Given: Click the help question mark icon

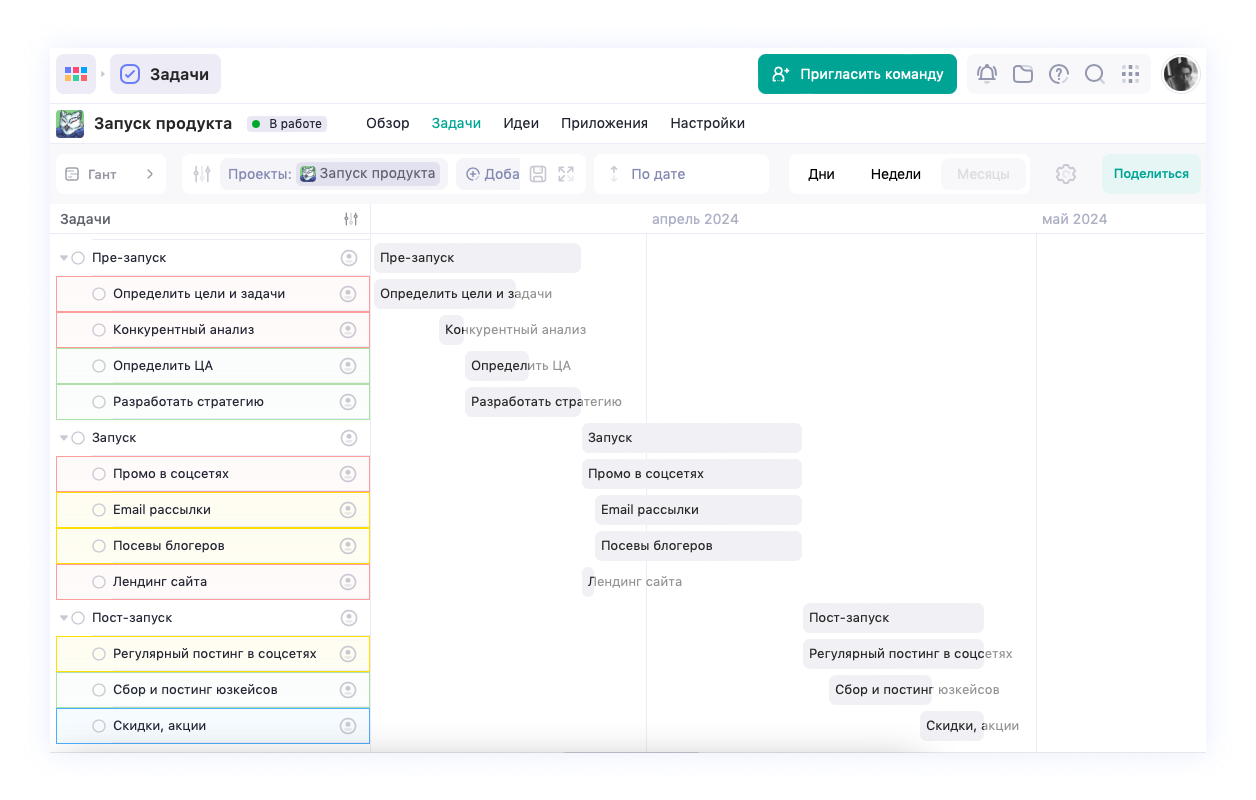Looking at the screenshot, I should point(1058,74).
